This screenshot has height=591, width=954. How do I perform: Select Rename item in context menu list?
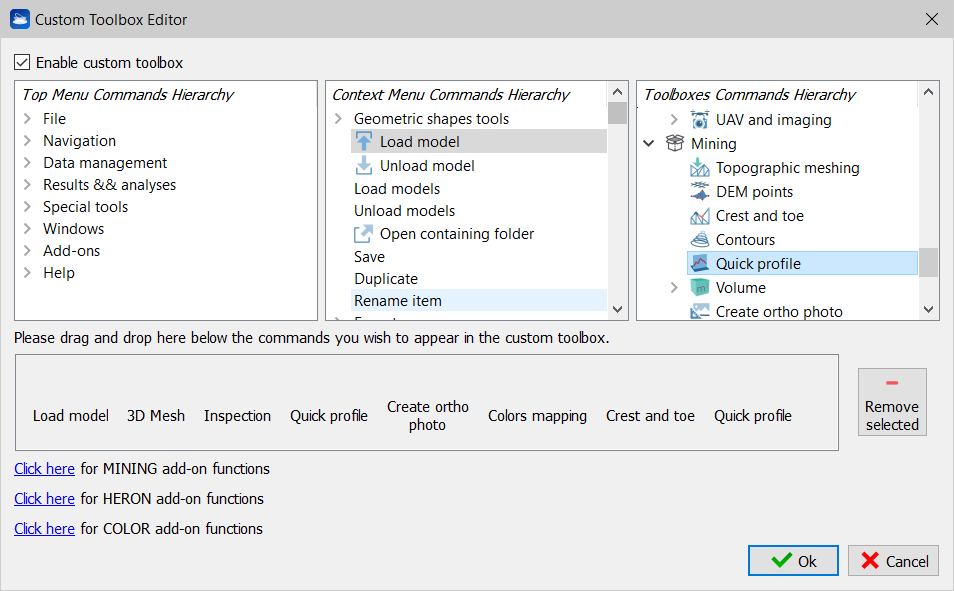[398, 301]
